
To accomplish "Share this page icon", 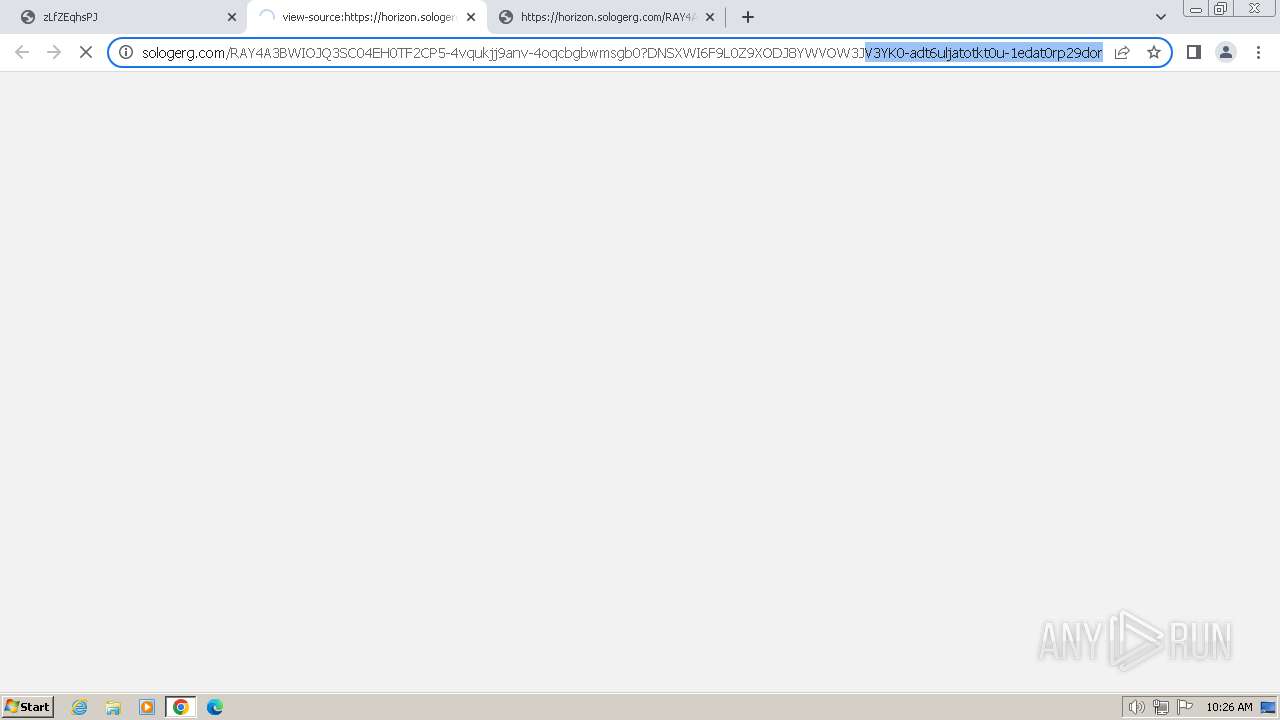I will pyautogui.click(x=1122, y=52).
